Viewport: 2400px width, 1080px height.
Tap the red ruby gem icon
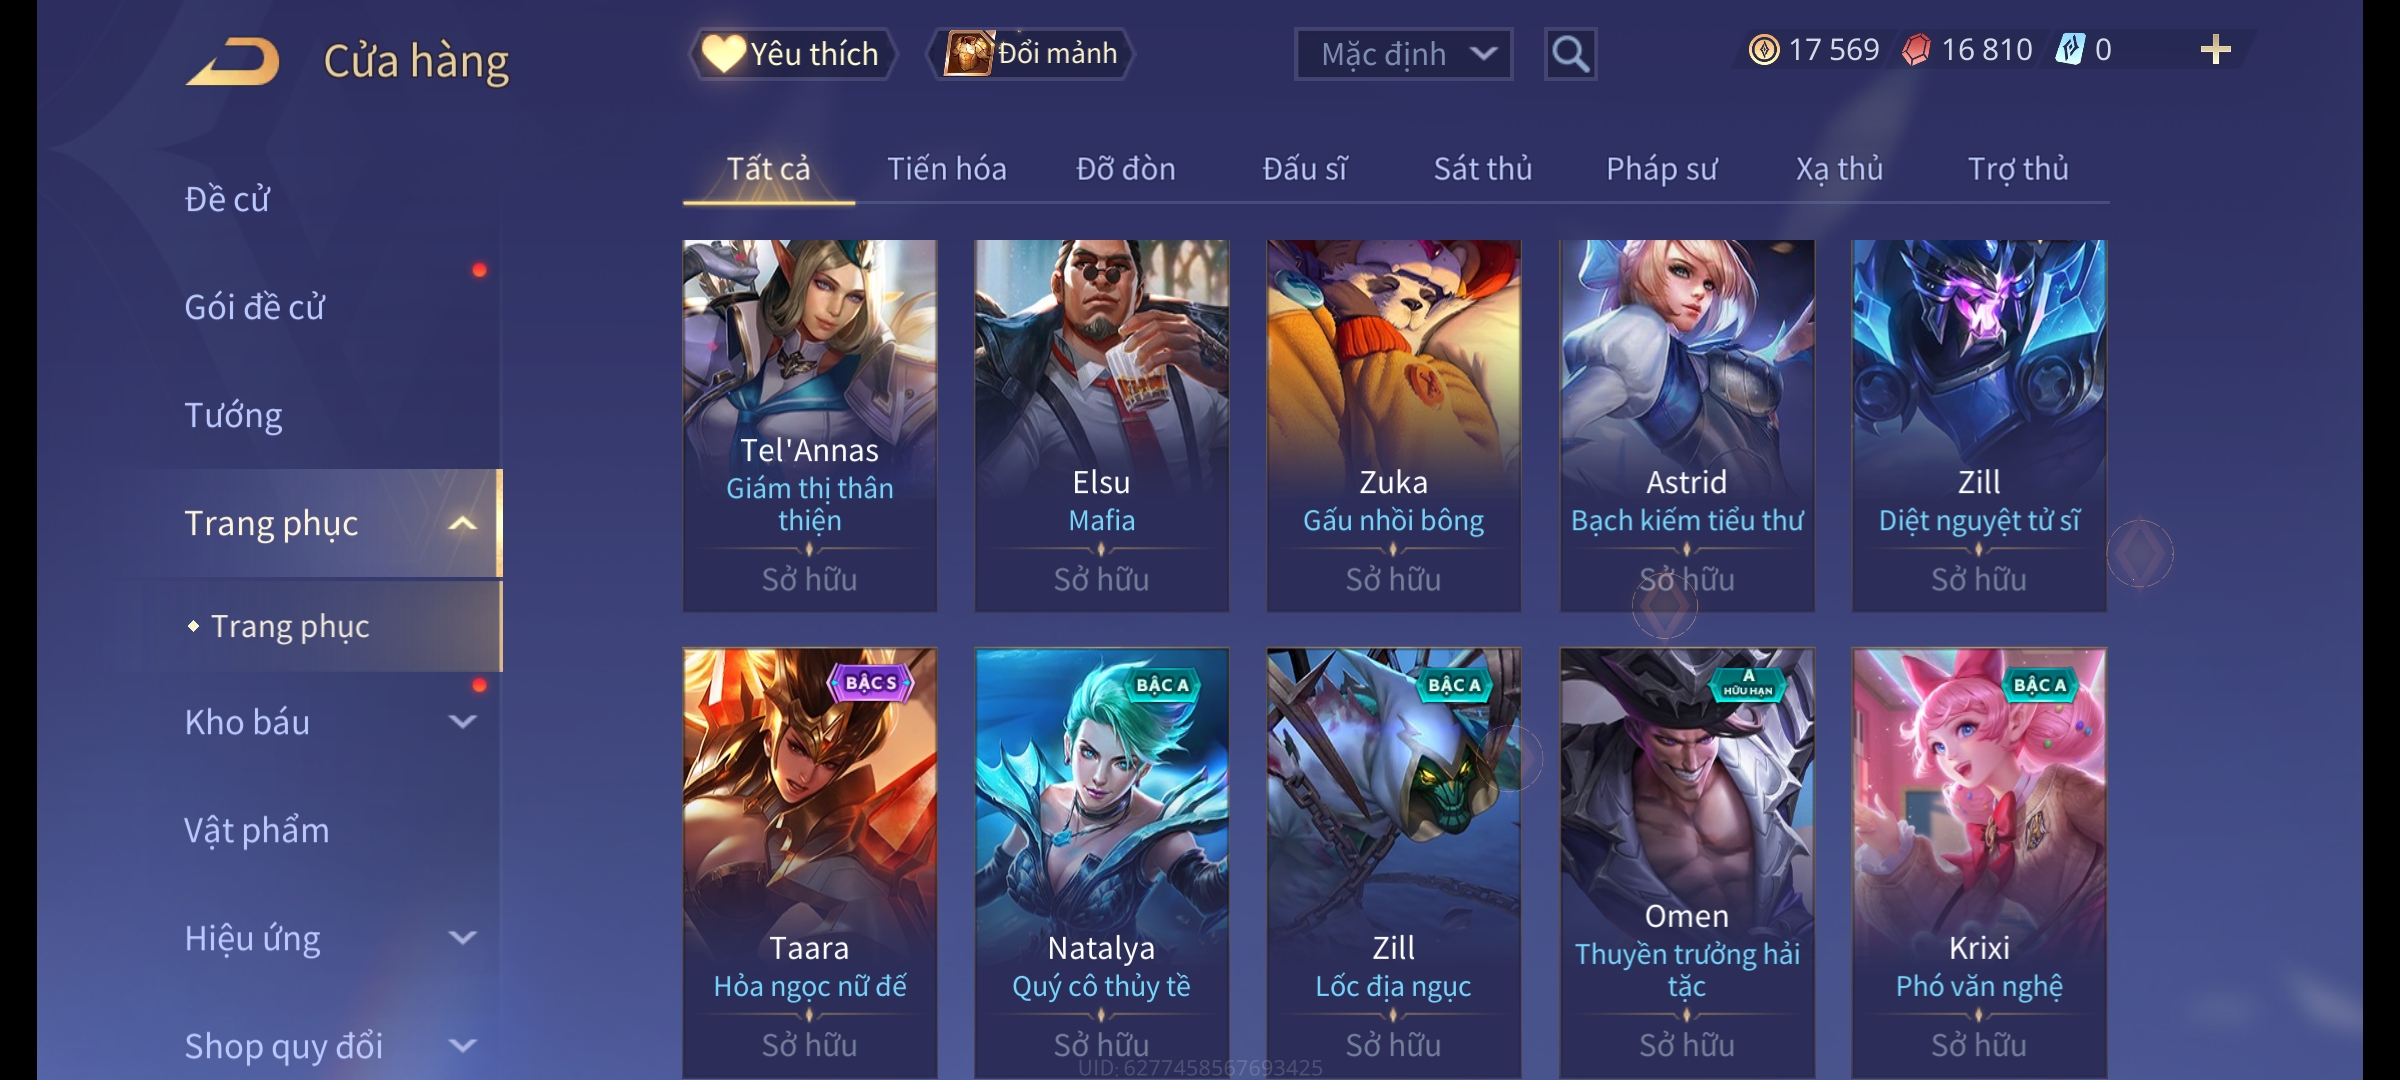click(1916, 50)
